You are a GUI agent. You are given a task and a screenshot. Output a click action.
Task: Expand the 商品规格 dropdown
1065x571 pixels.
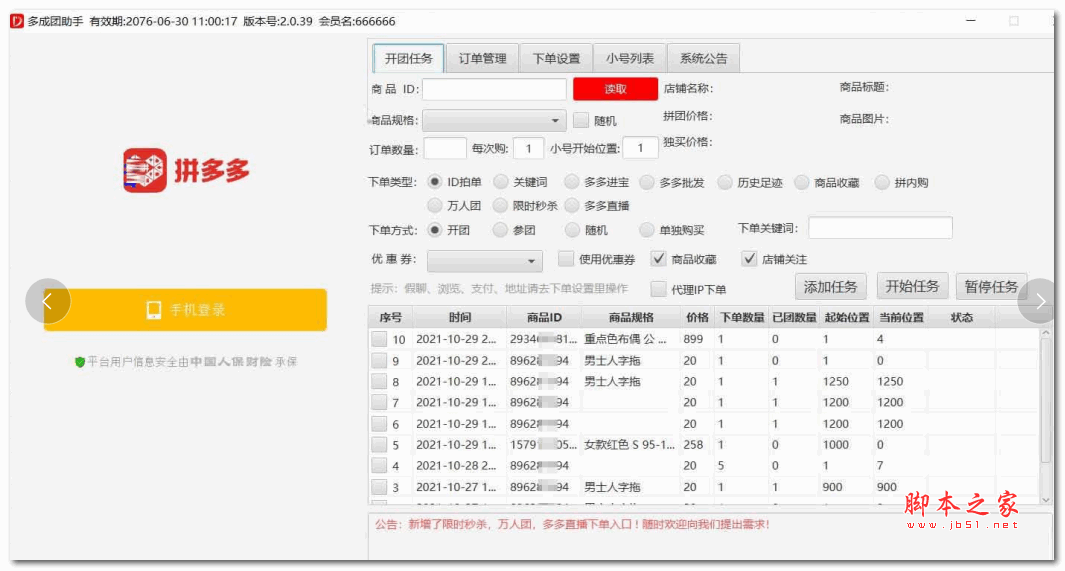point(494,121)
